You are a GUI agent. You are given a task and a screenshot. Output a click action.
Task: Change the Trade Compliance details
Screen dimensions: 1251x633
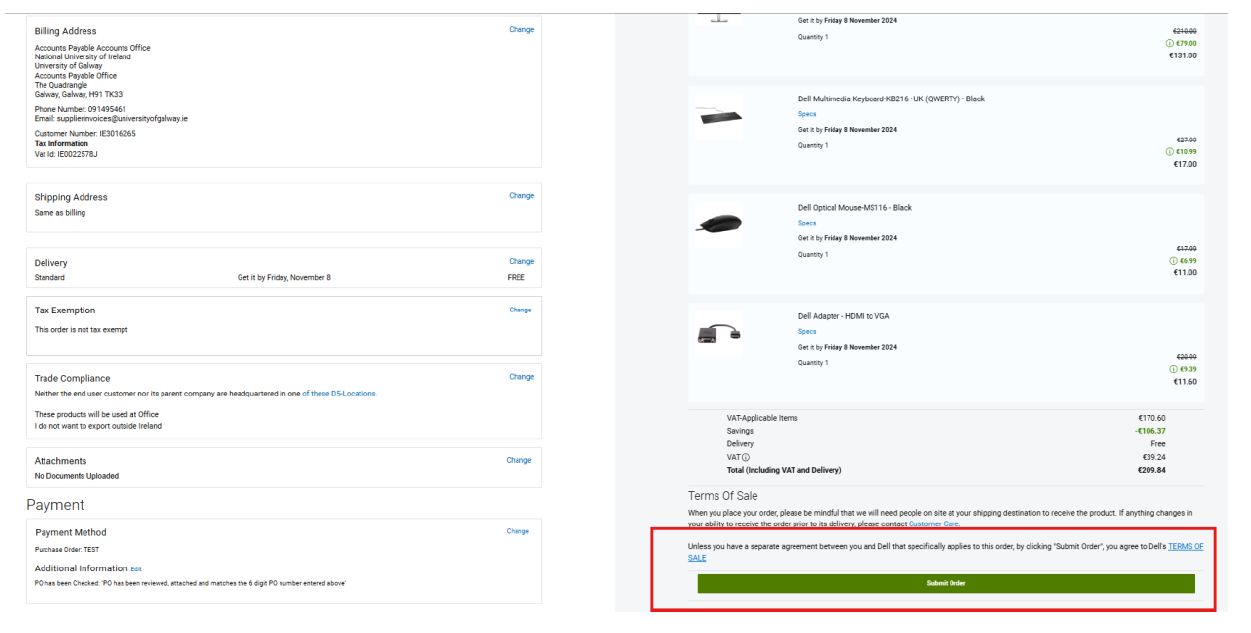point(521,377)
